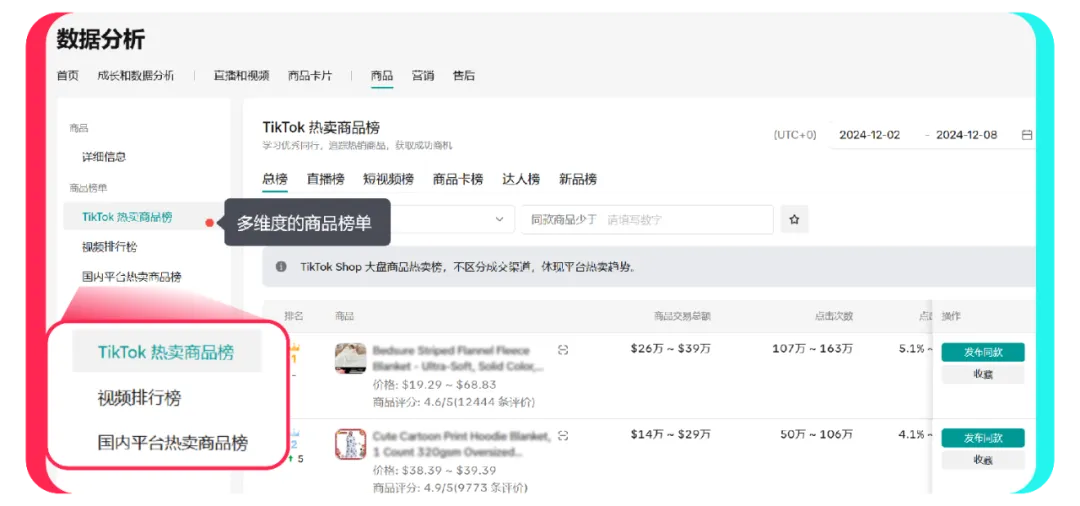Open the Cute Cartoon Hoodie Blanket thumbnail
Viewport: 1080px width, 506px height.
click(351, 444)
